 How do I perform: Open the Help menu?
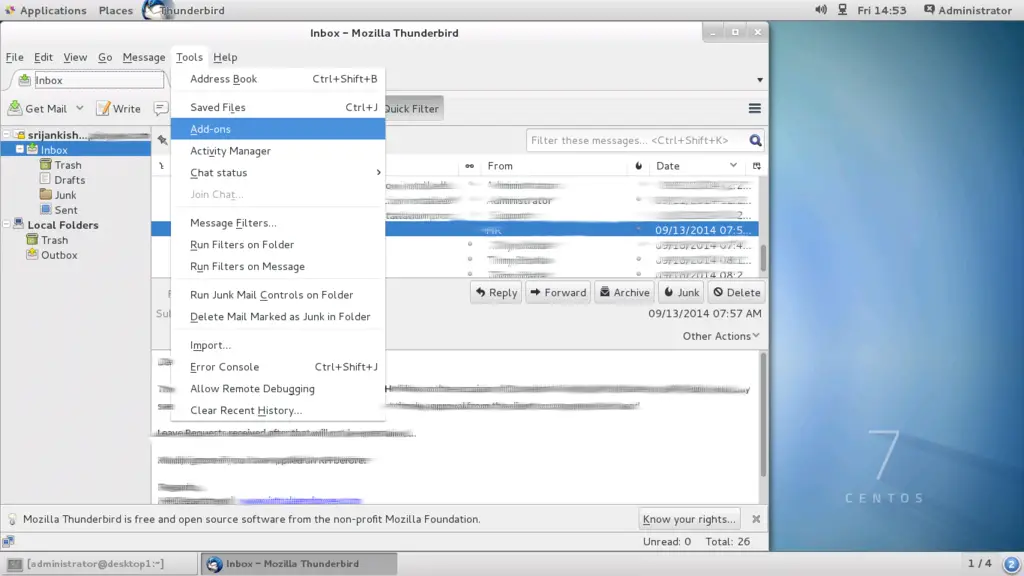[225, 57]
